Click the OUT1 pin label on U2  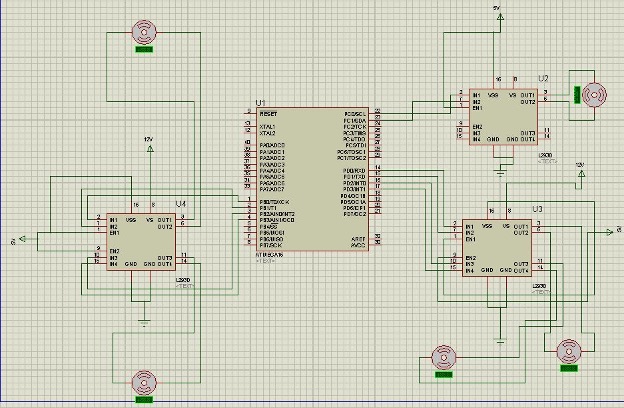(x=528, y=95)
